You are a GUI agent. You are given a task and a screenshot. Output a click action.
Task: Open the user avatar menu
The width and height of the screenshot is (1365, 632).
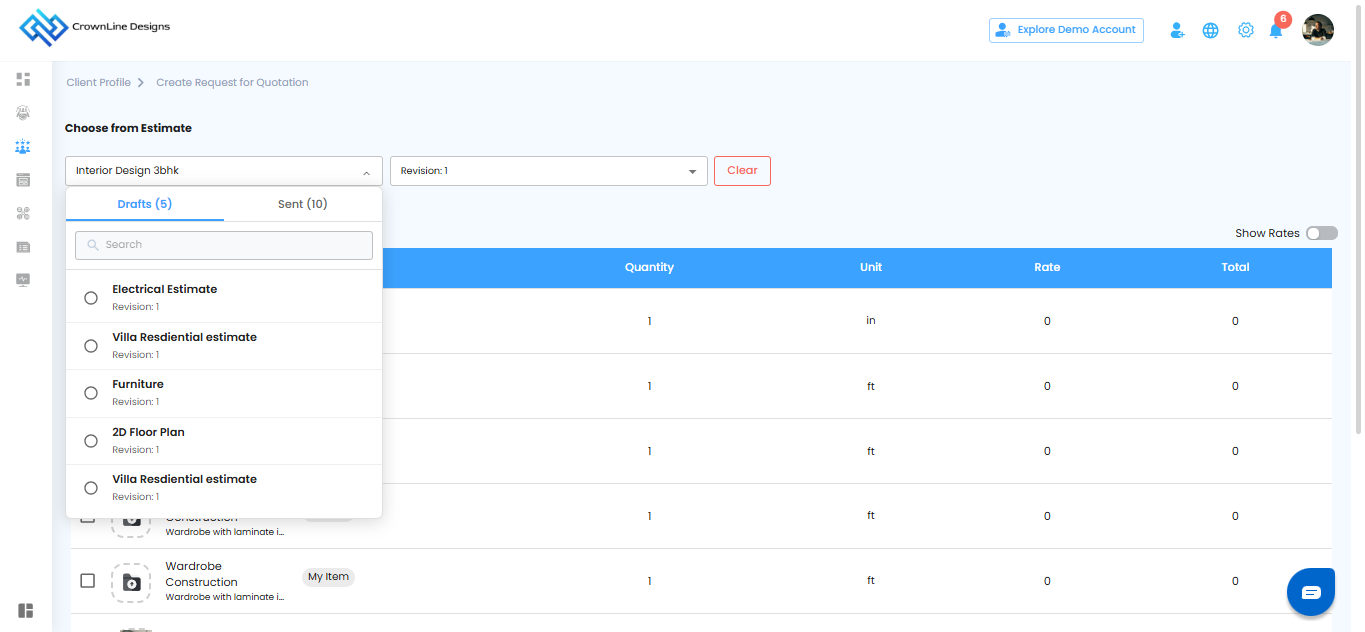1318,30
